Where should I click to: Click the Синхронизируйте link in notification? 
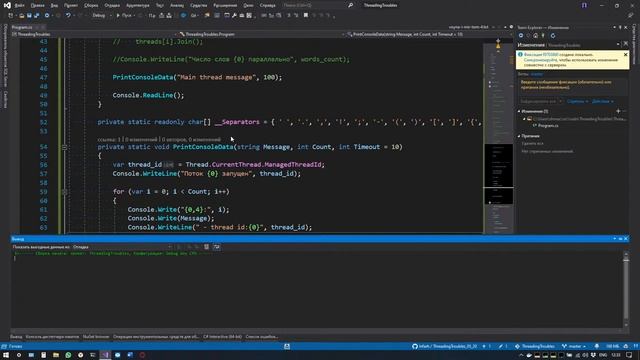point(540,60)
